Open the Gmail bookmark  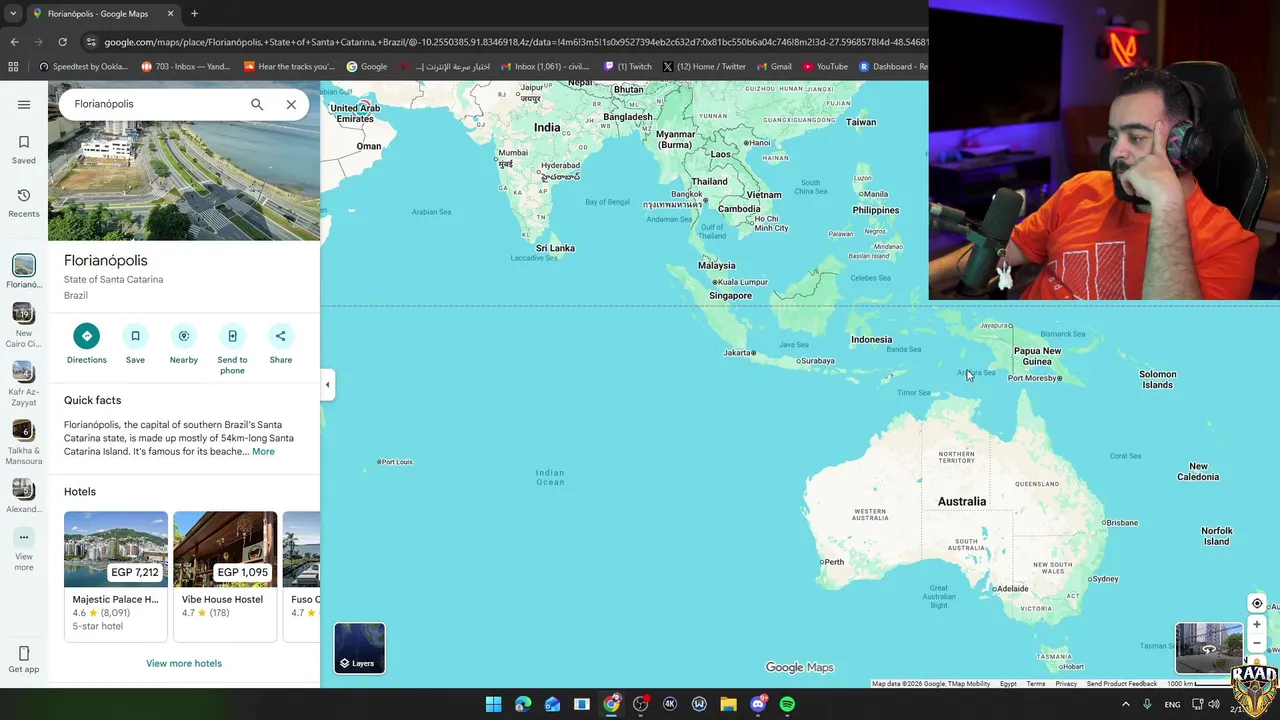pyautogui.click(x=774, y=67)
